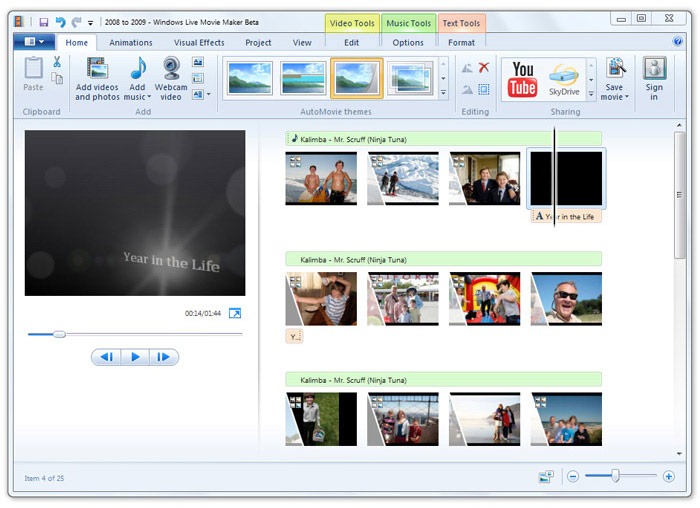Switch to the Home tab
This screenshot has height=508, width=700.
(76, 42)
